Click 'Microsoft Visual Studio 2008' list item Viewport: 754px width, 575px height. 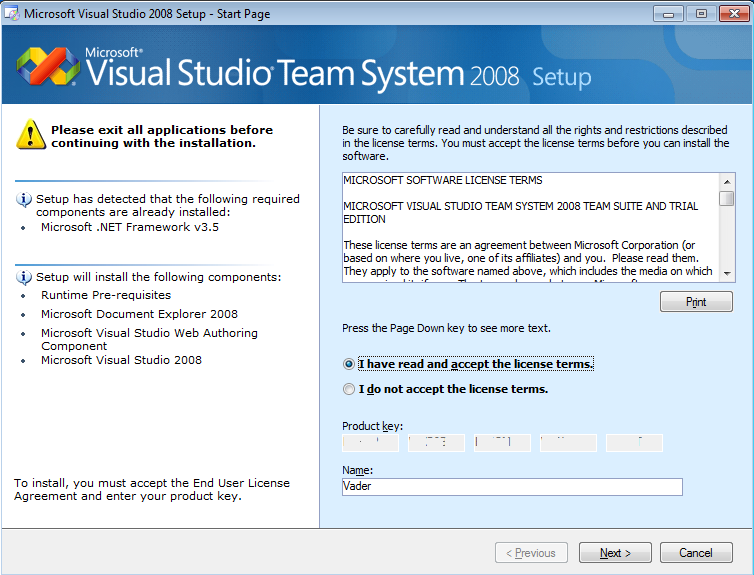click(121, 360)
